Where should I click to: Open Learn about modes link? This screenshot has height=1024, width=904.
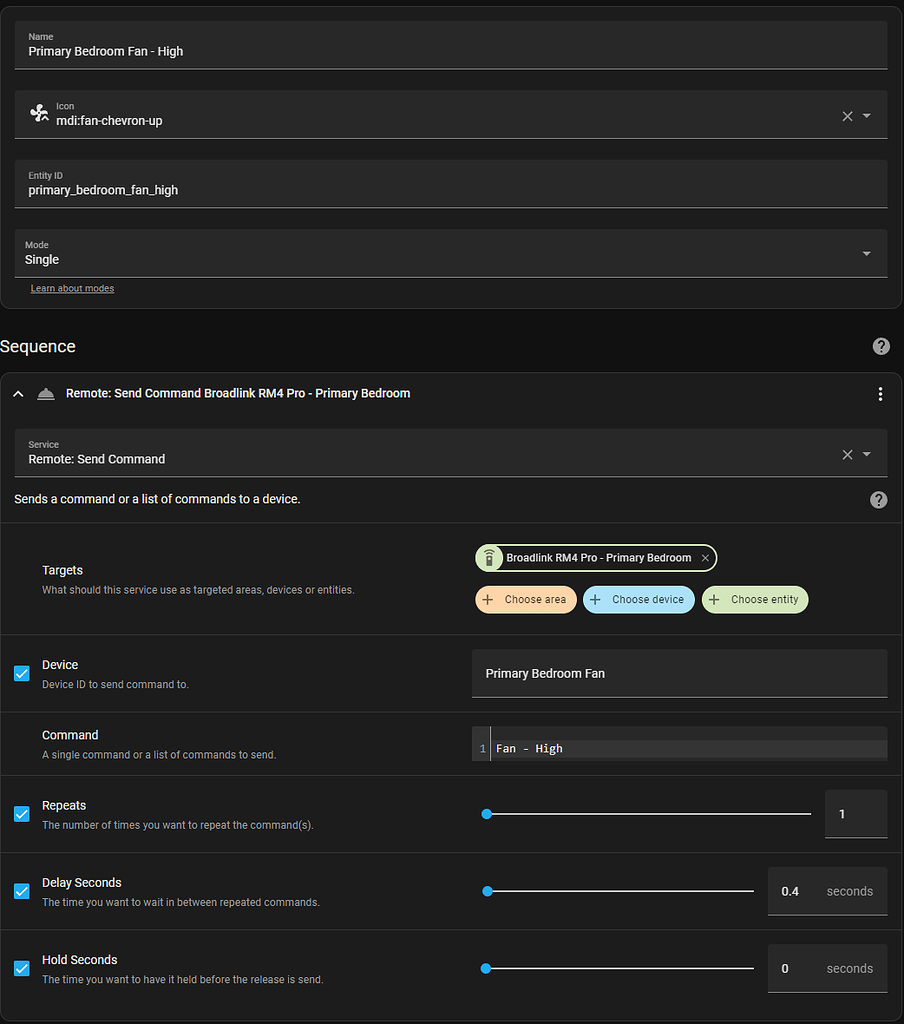73,288
